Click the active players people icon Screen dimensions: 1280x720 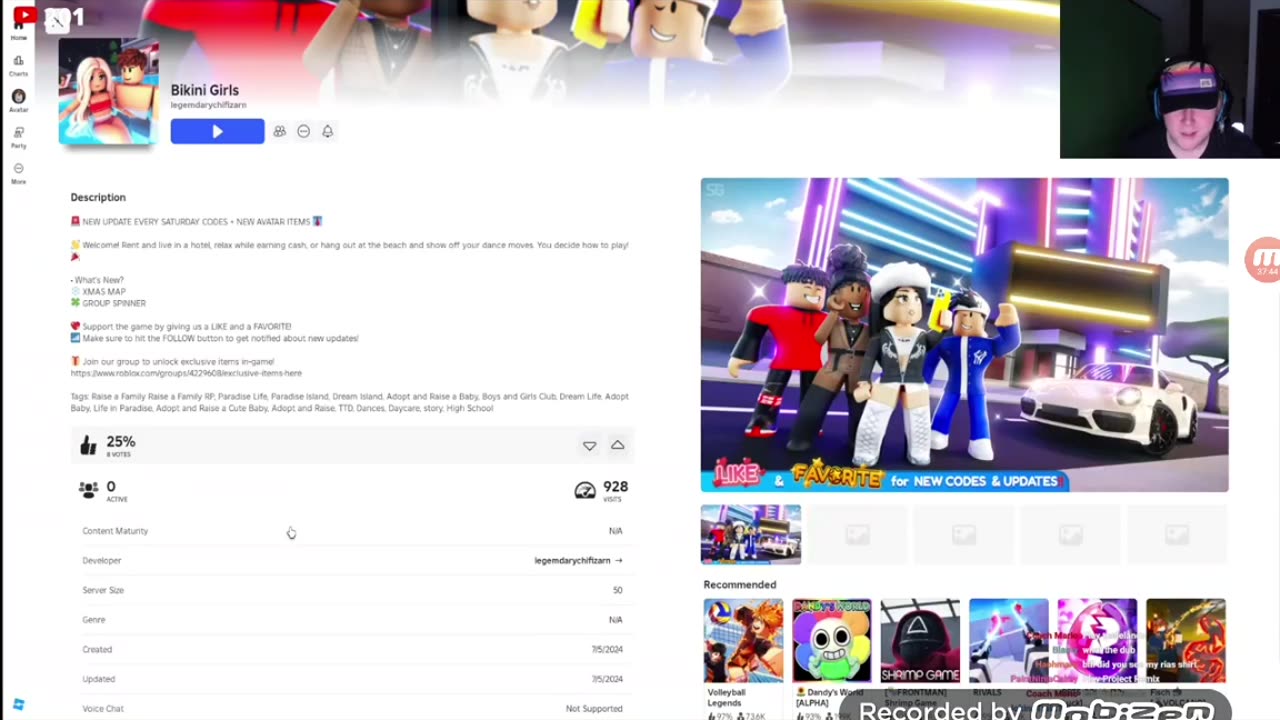(88, 489)
